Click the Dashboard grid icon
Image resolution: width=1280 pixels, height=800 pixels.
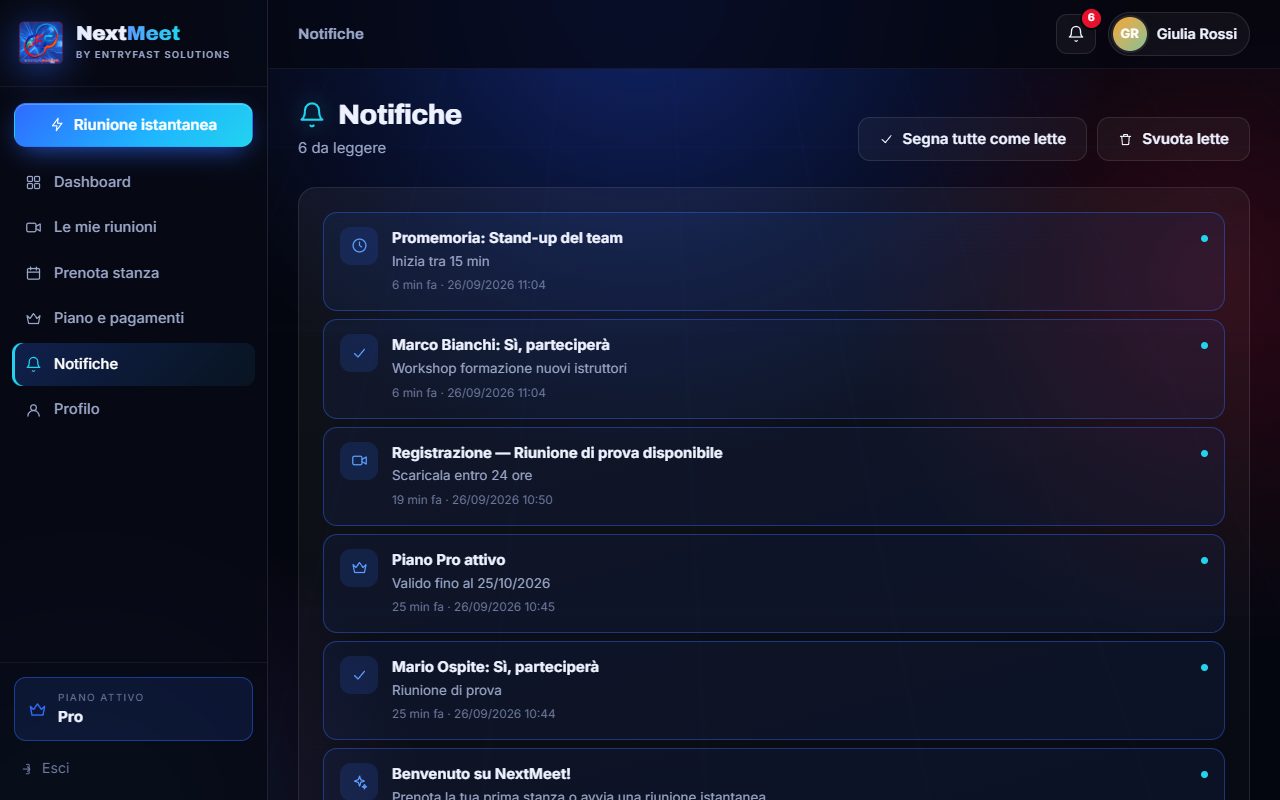click(33, 182)
